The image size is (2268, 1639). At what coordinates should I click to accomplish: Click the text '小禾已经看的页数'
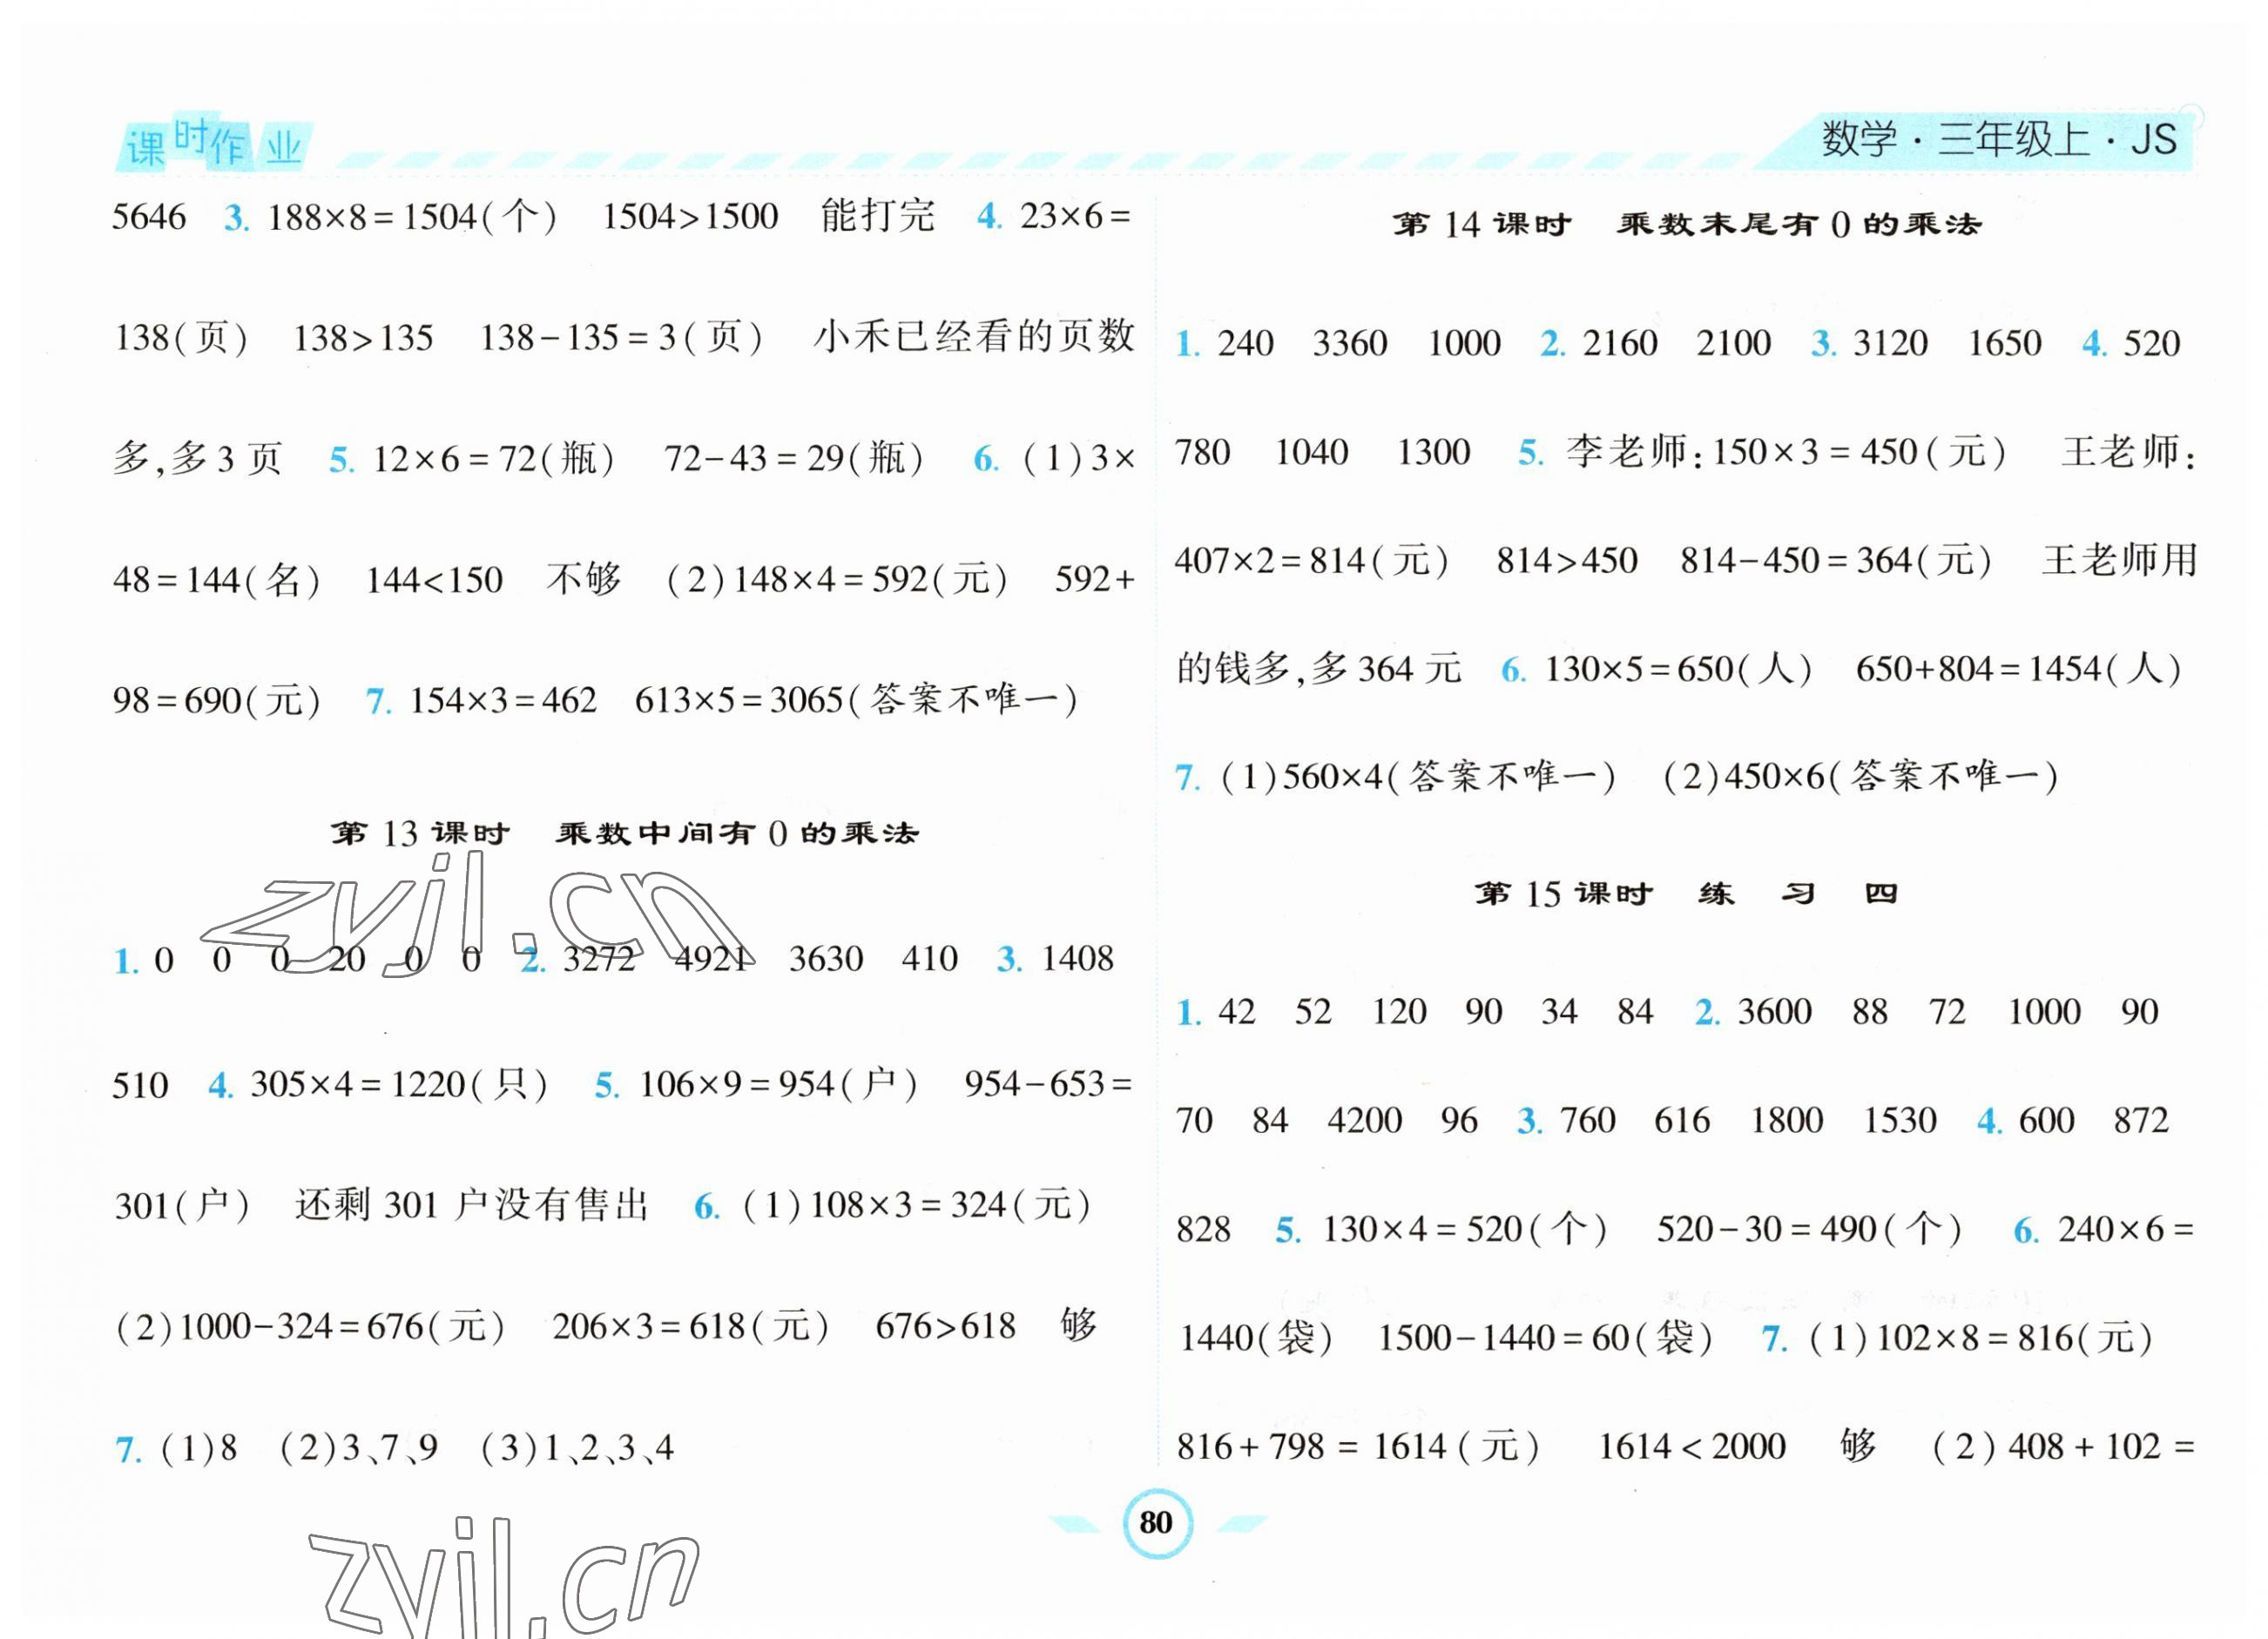[x=974, y=336]
